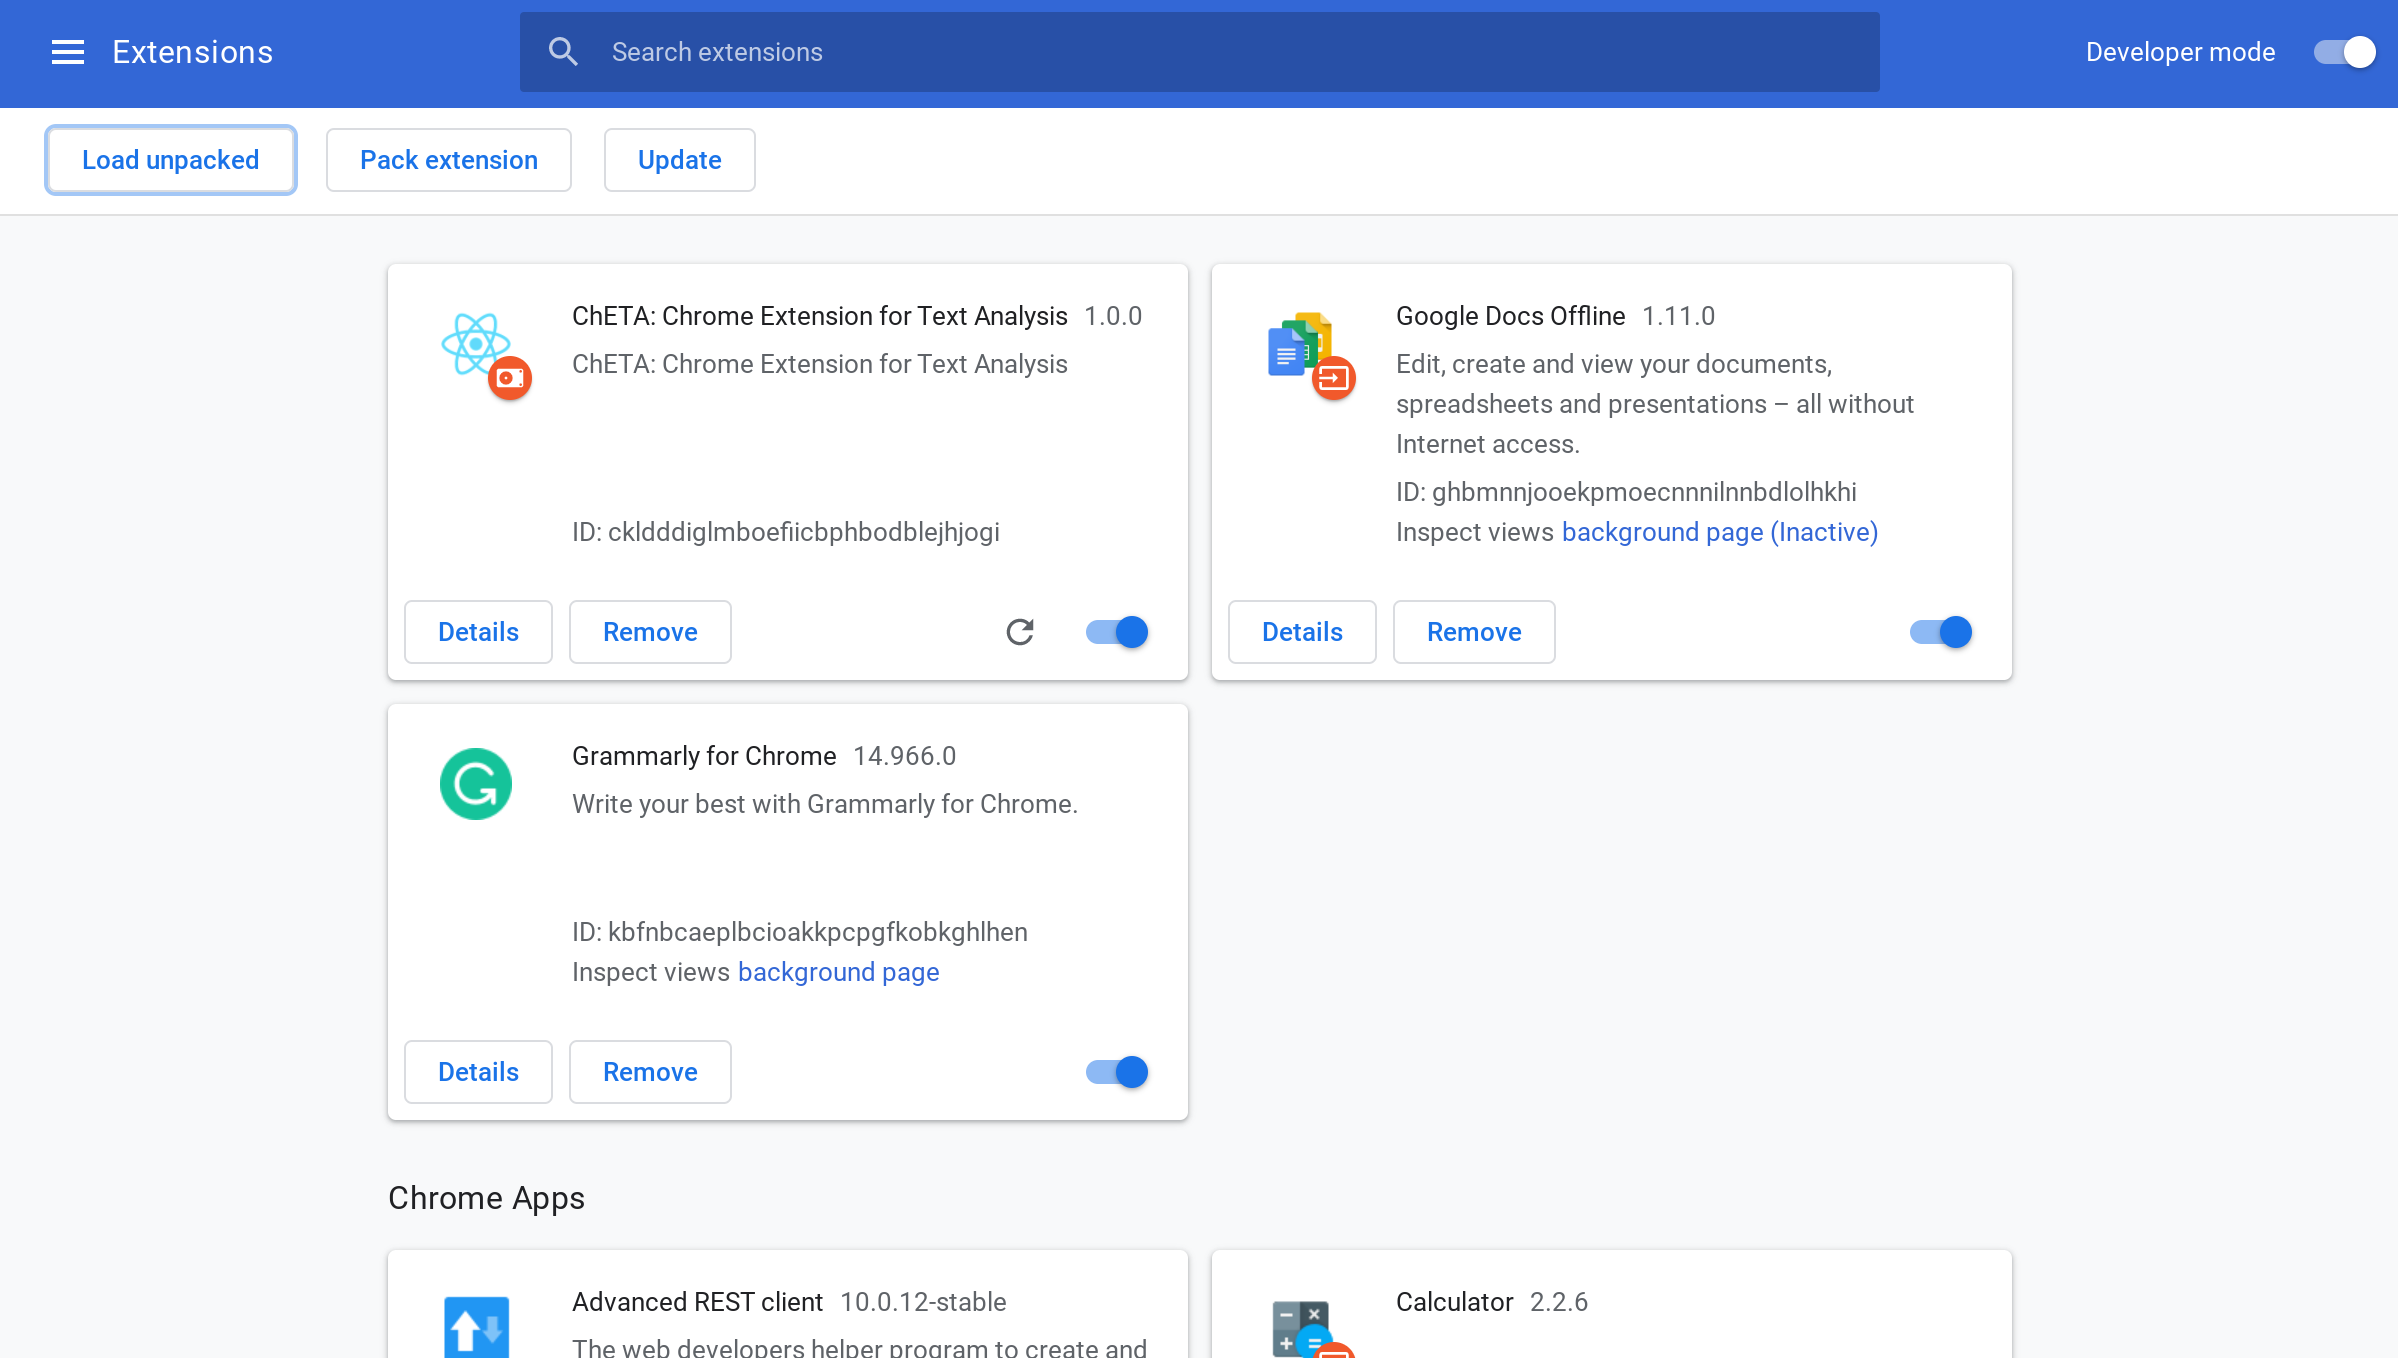Click the Grammarly green G icon

[476, 784]
